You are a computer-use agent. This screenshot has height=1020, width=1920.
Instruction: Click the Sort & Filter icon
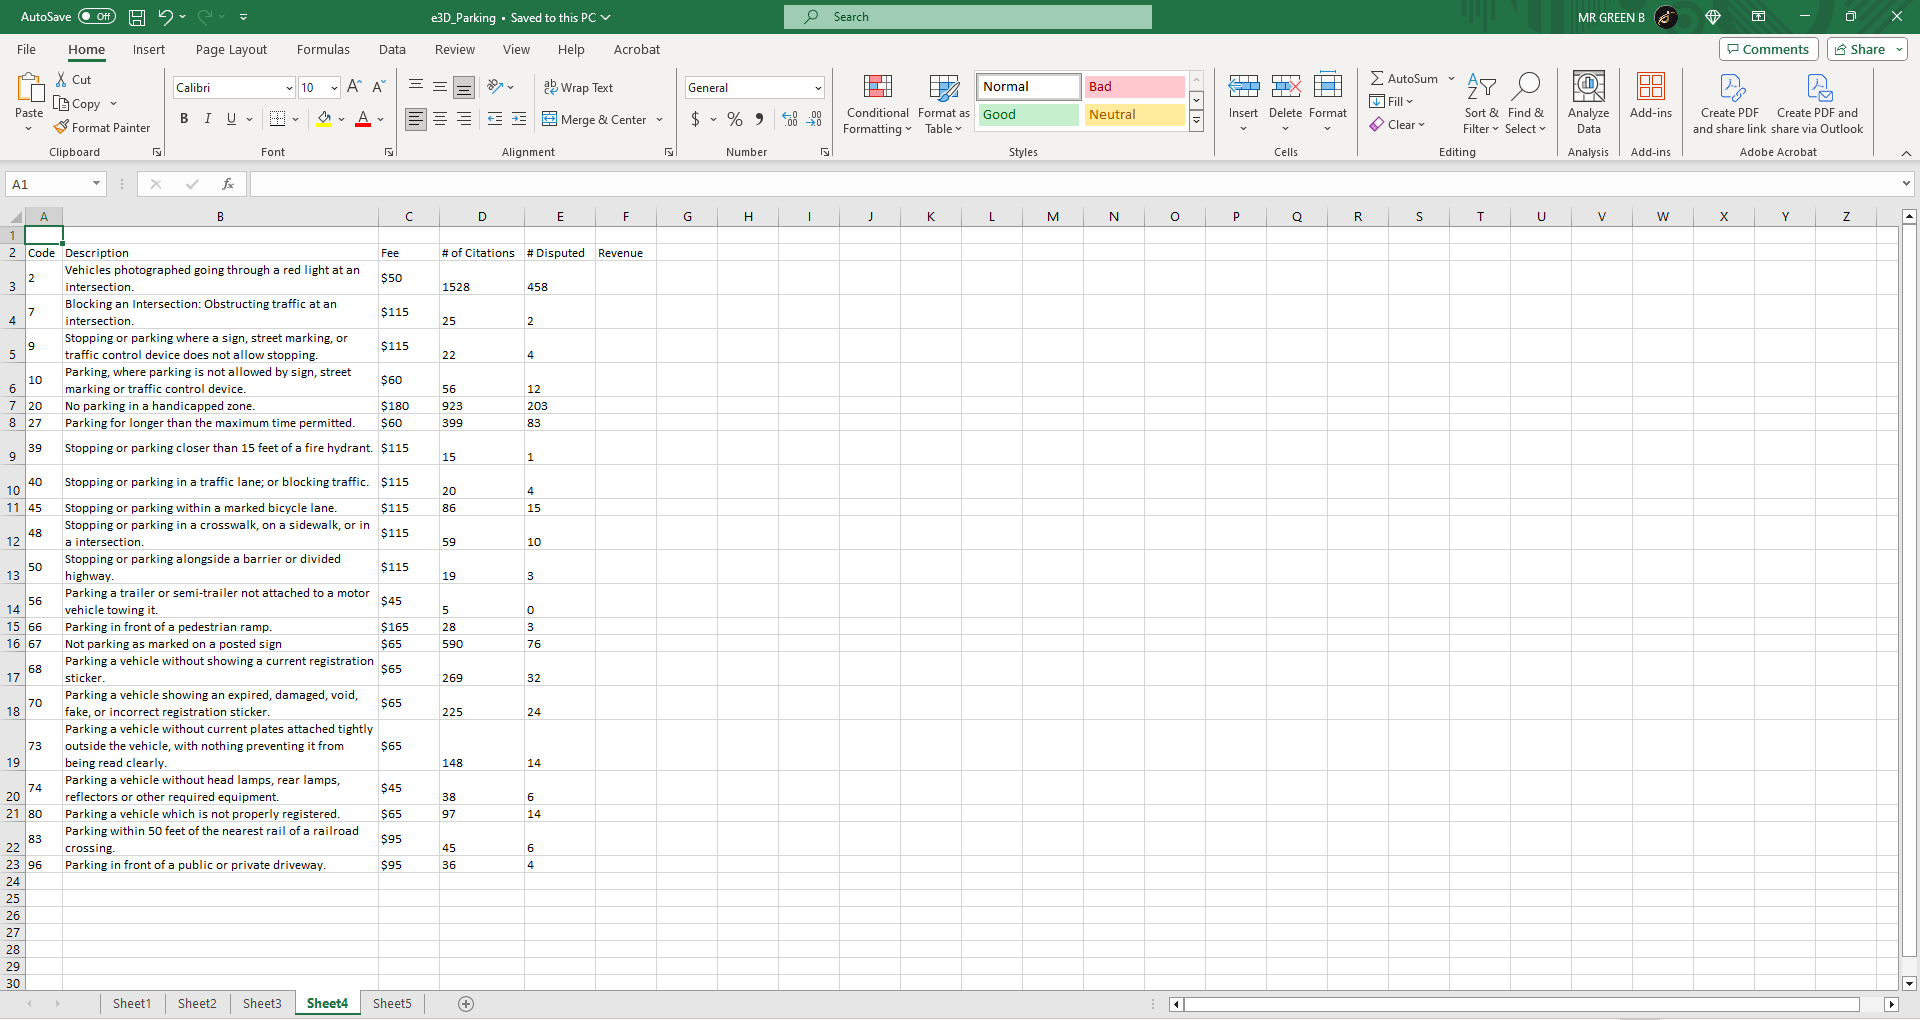[x=1481, y=87]
